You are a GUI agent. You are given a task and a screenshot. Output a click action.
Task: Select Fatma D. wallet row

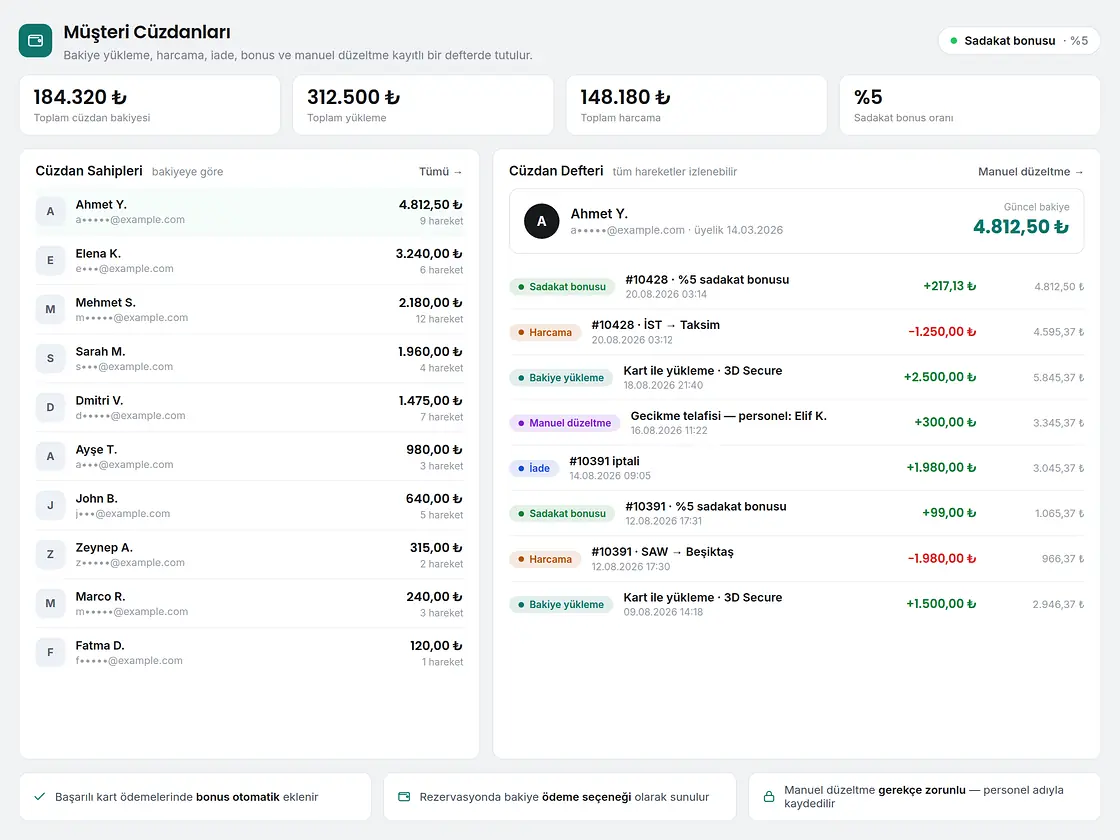point(249,652)
